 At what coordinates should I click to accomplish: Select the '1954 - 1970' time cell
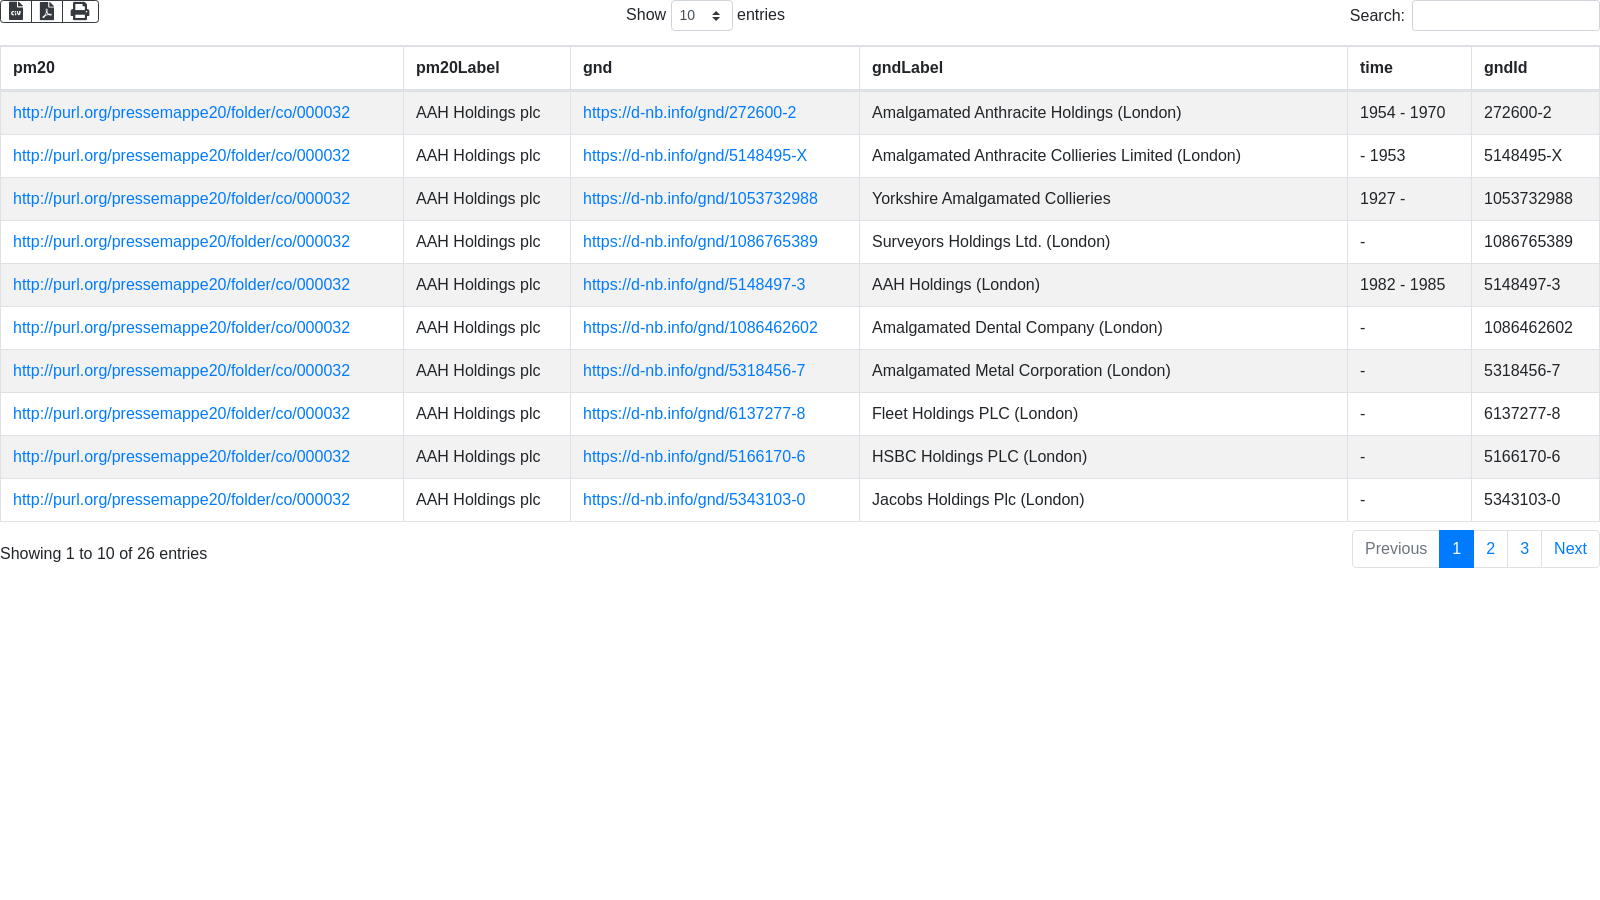click(1409, 113)
